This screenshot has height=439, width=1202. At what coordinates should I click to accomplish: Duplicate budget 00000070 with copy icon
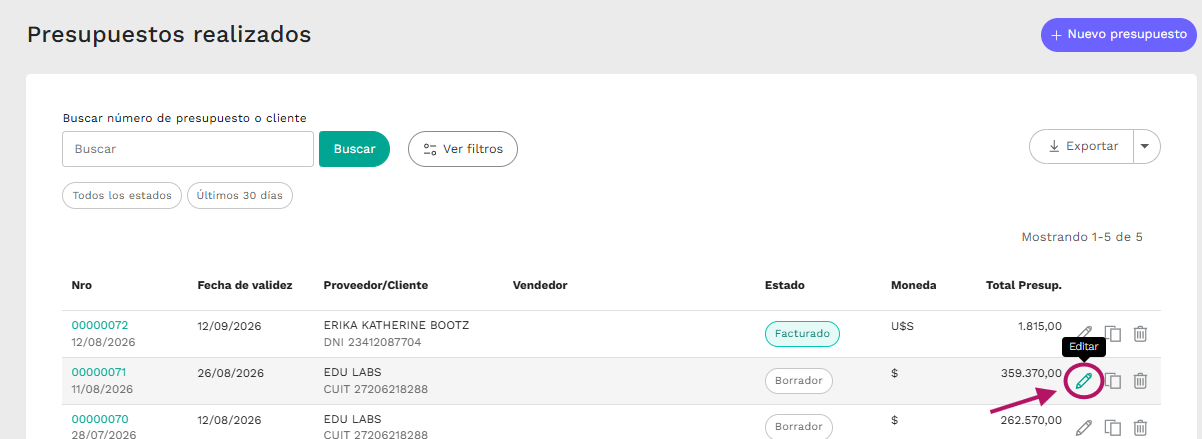point(1112,428)
